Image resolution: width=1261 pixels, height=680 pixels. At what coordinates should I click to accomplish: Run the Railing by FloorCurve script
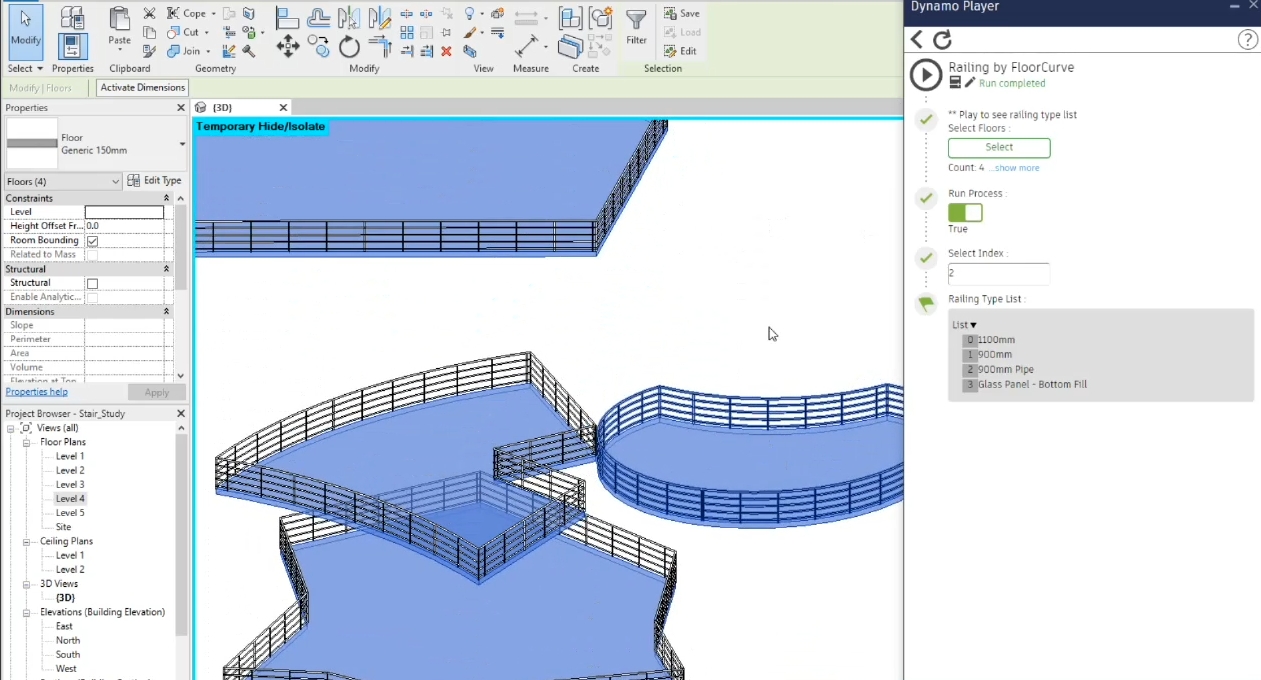[x=925, y=75]
